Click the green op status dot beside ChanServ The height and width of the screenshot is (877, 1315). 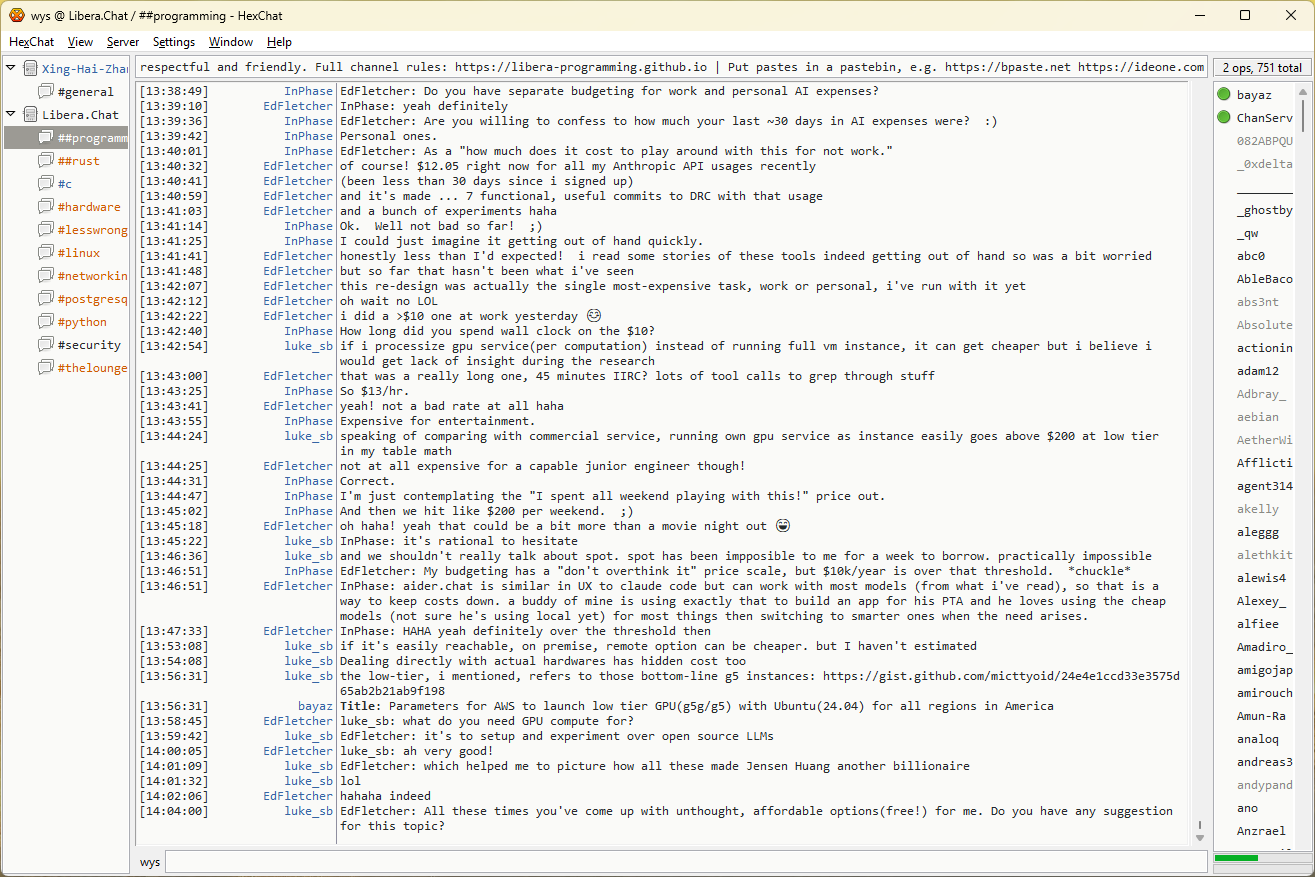(x=1223, y=118)
